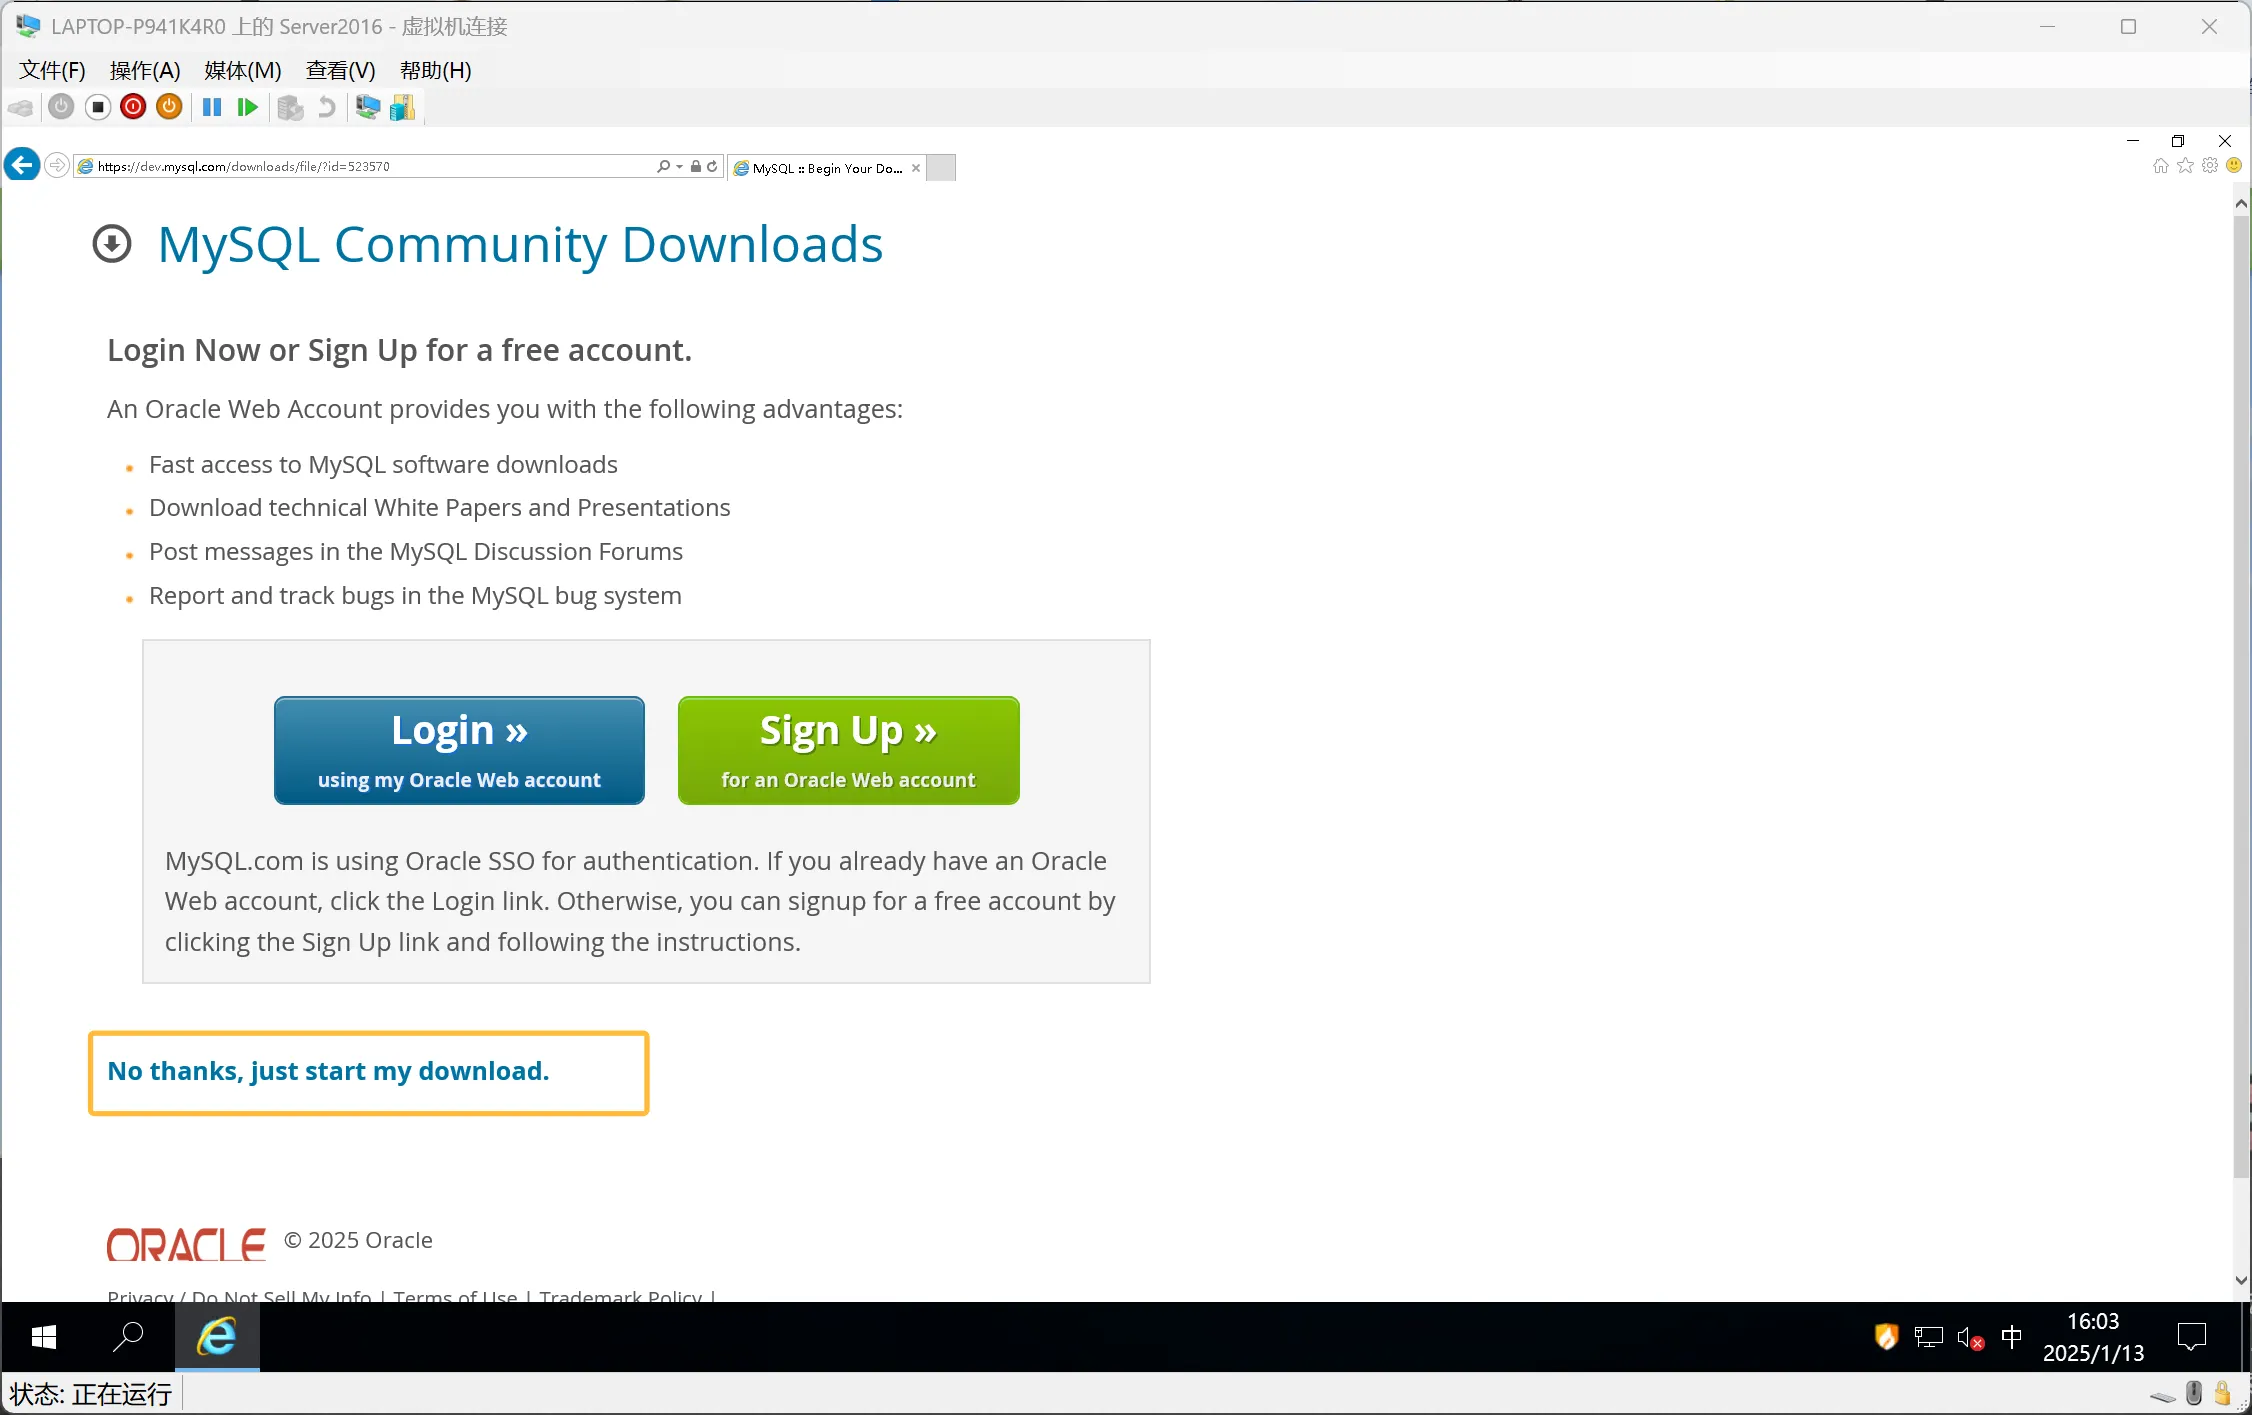Restore the Internet Explorer window

click(x=2178, y=141)
